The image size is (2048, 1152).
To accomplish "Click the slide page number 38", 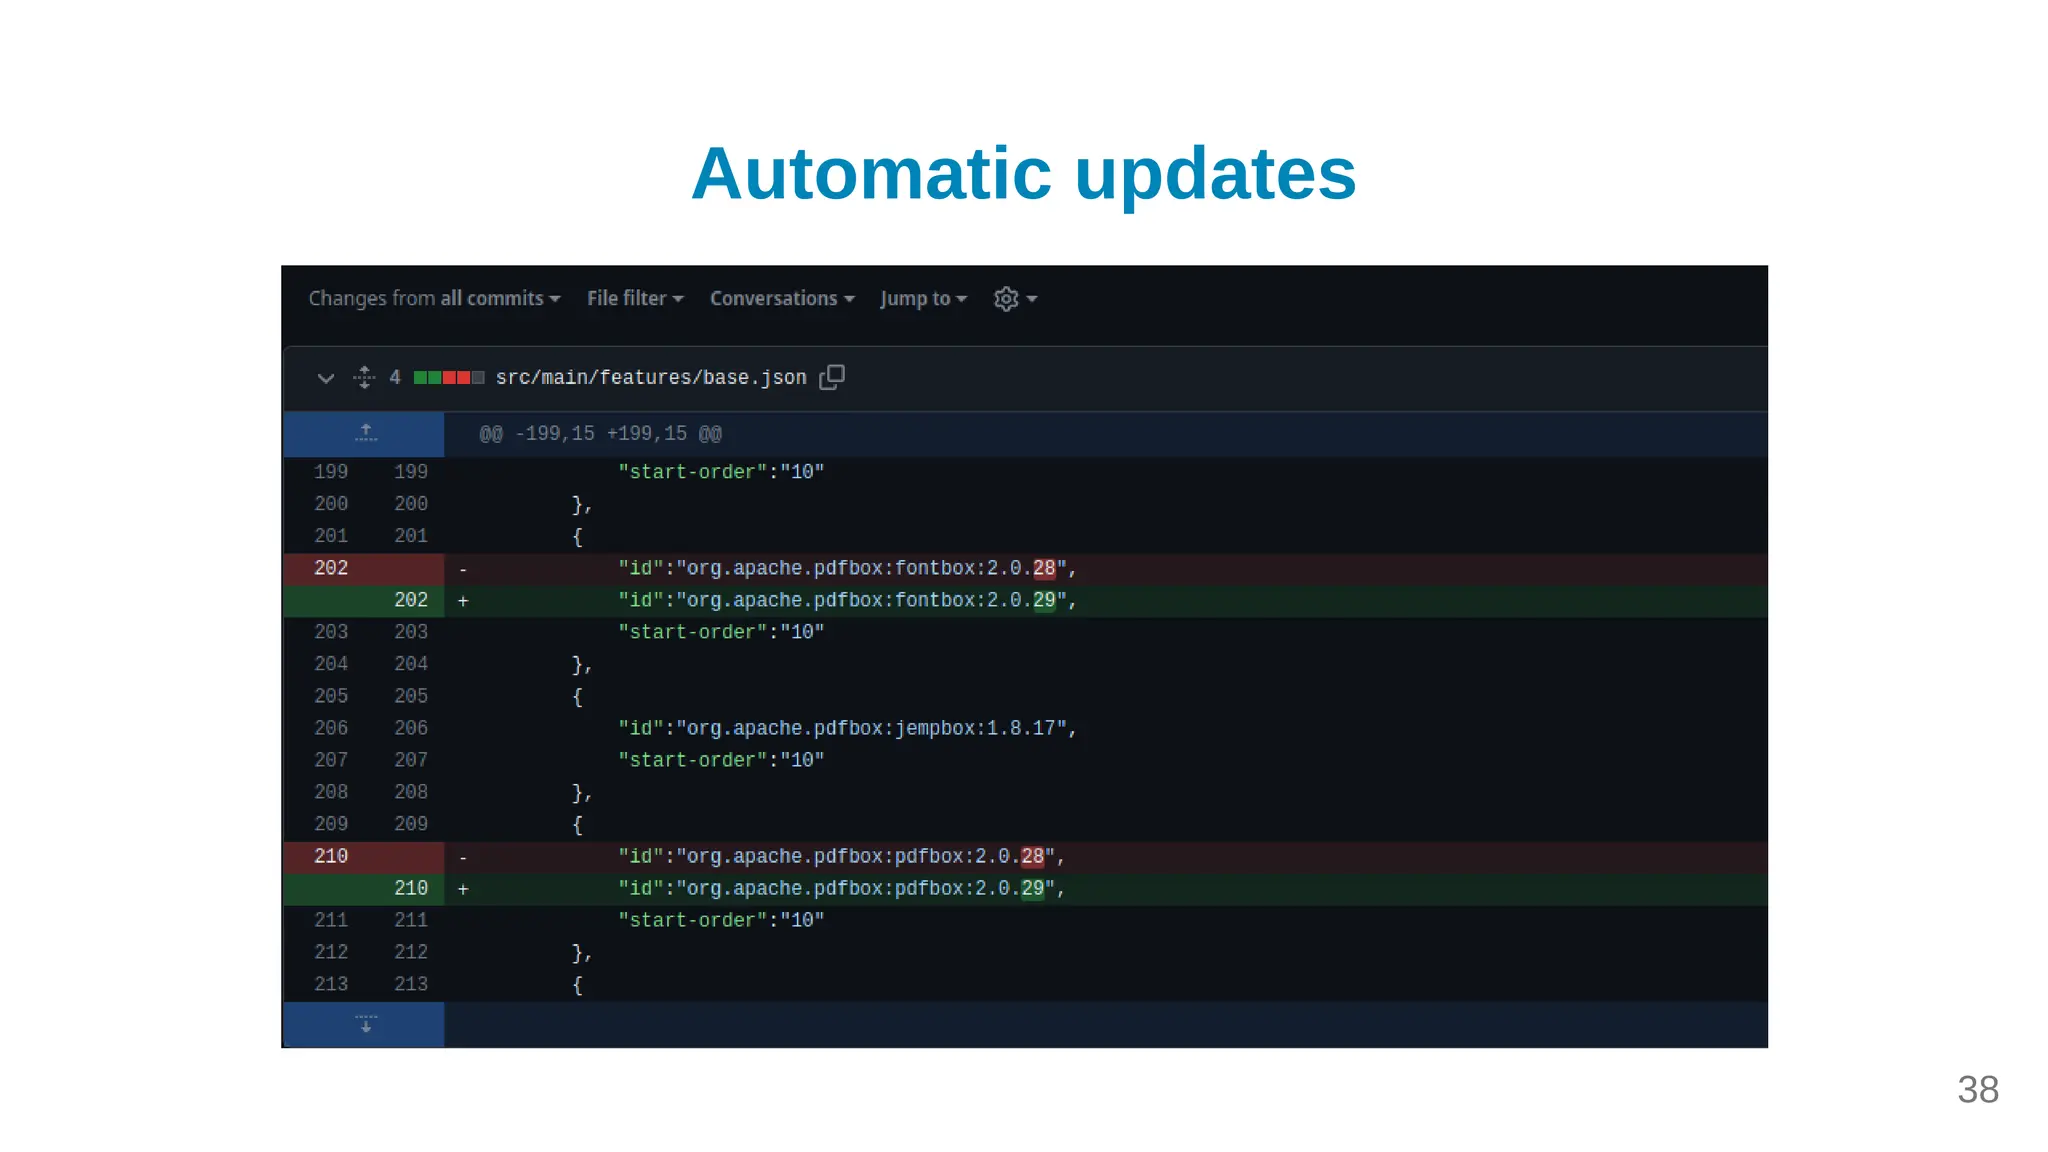I will point(1978,1090).
